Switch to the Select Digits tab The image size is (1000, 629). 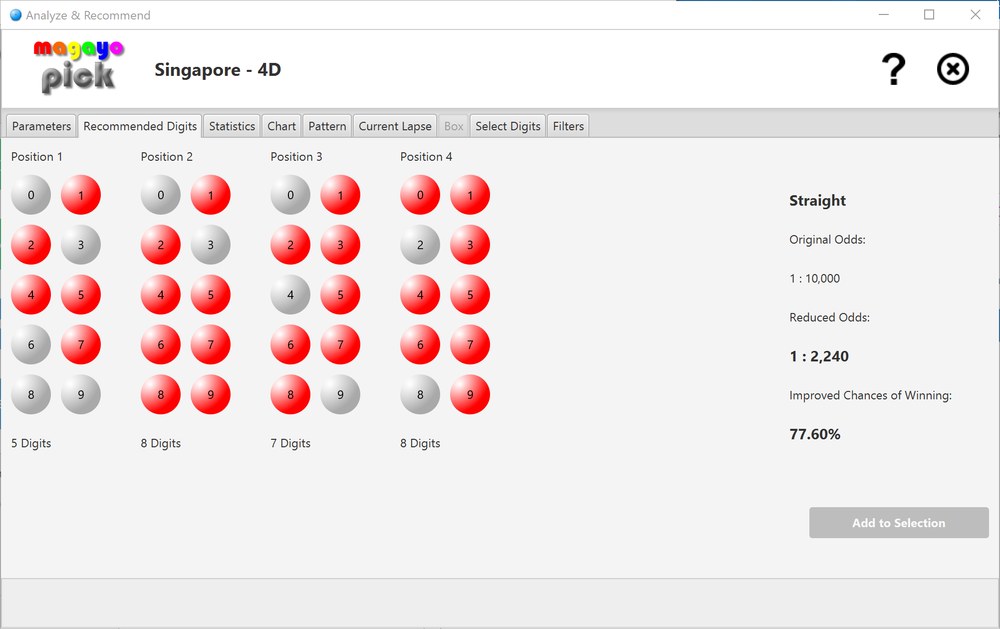pos(508,126)
